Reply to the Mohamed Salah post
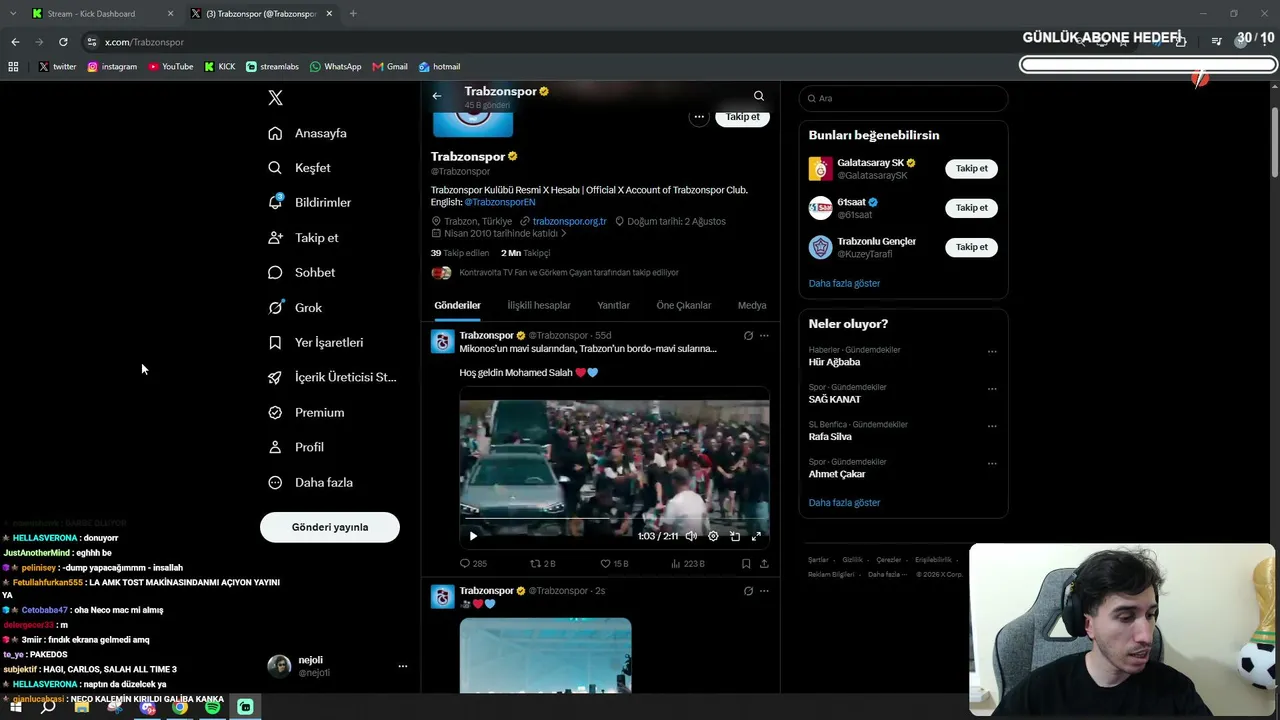This screenshot has height=720, width=1280. click(473, 564)
